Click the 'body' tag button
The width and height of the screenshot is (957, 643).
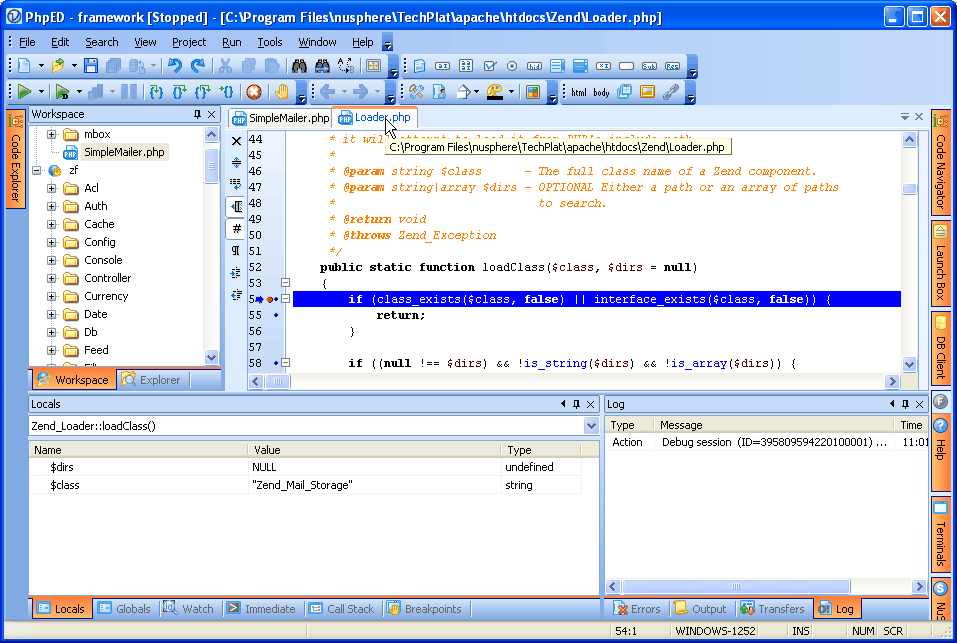tap(601, 92)
